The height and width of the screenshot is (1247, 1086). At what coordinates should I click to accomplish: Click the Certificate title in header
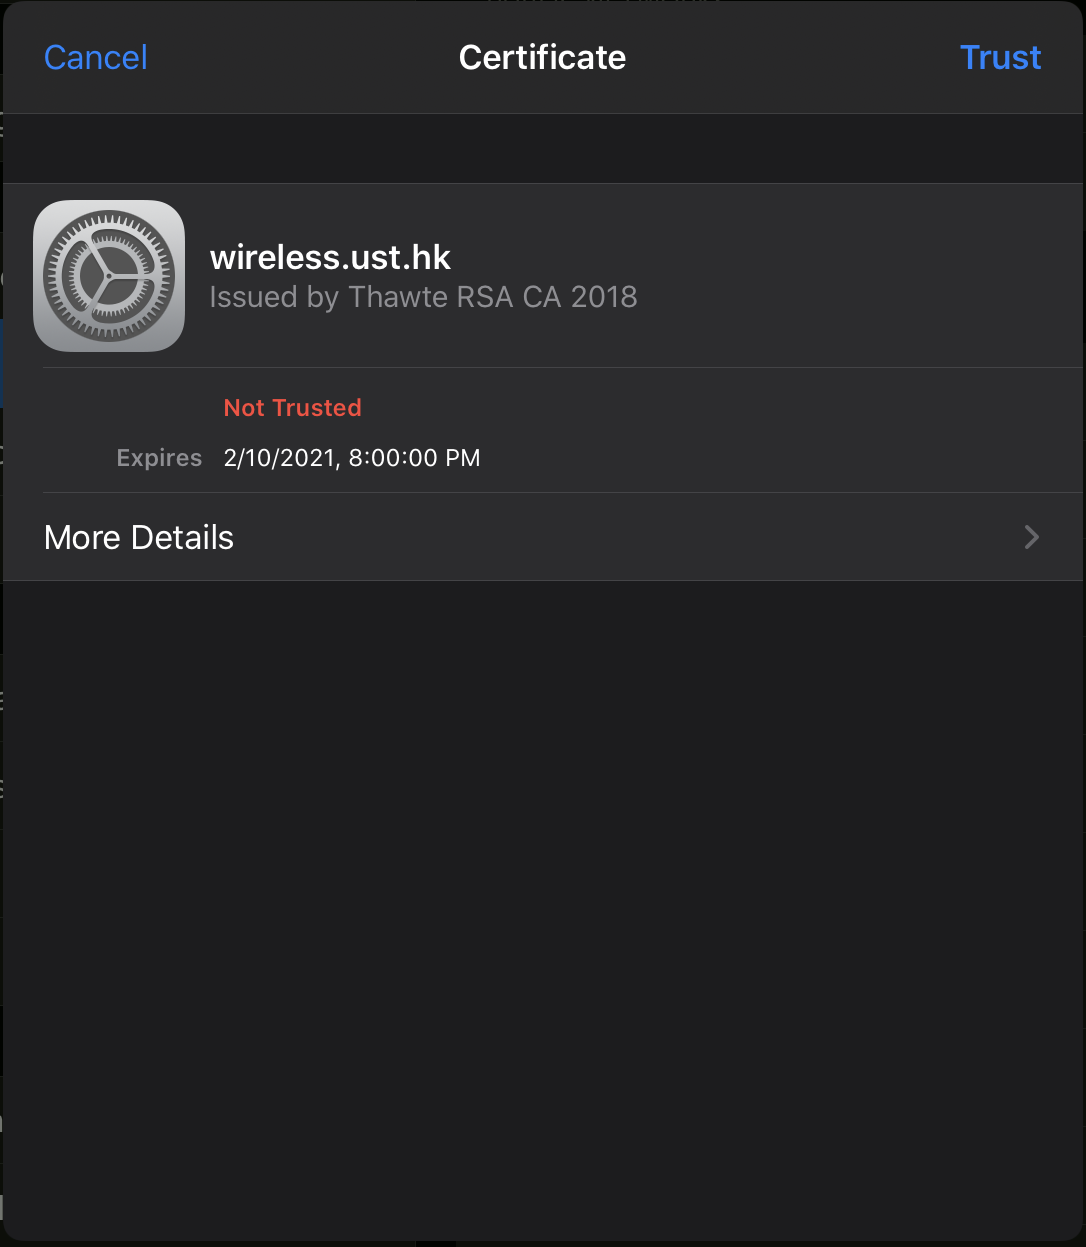click(x=542, y=58)
